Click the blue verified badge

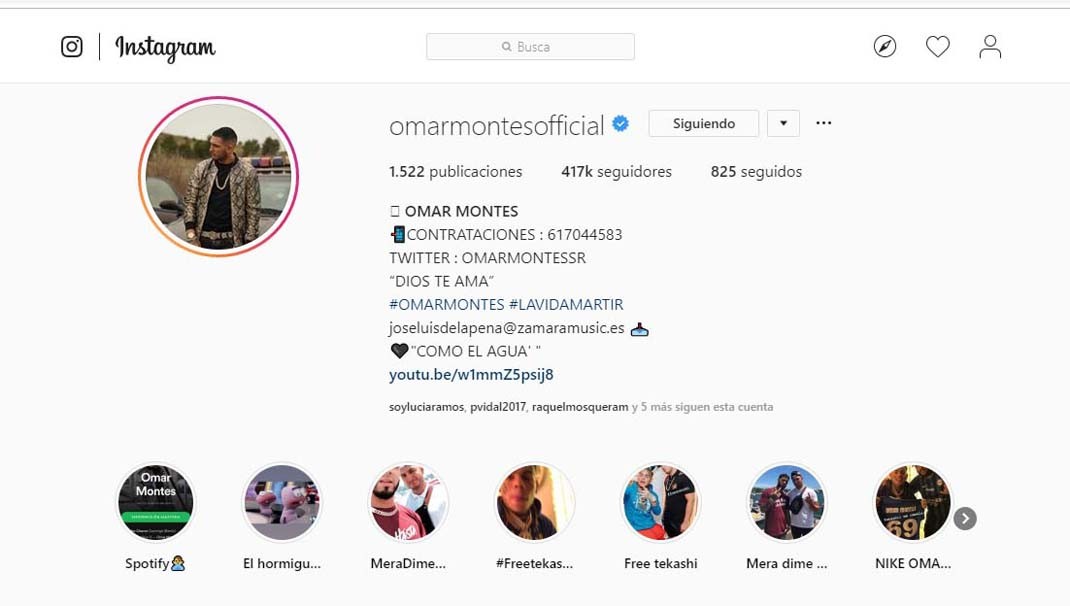(620, 124)
